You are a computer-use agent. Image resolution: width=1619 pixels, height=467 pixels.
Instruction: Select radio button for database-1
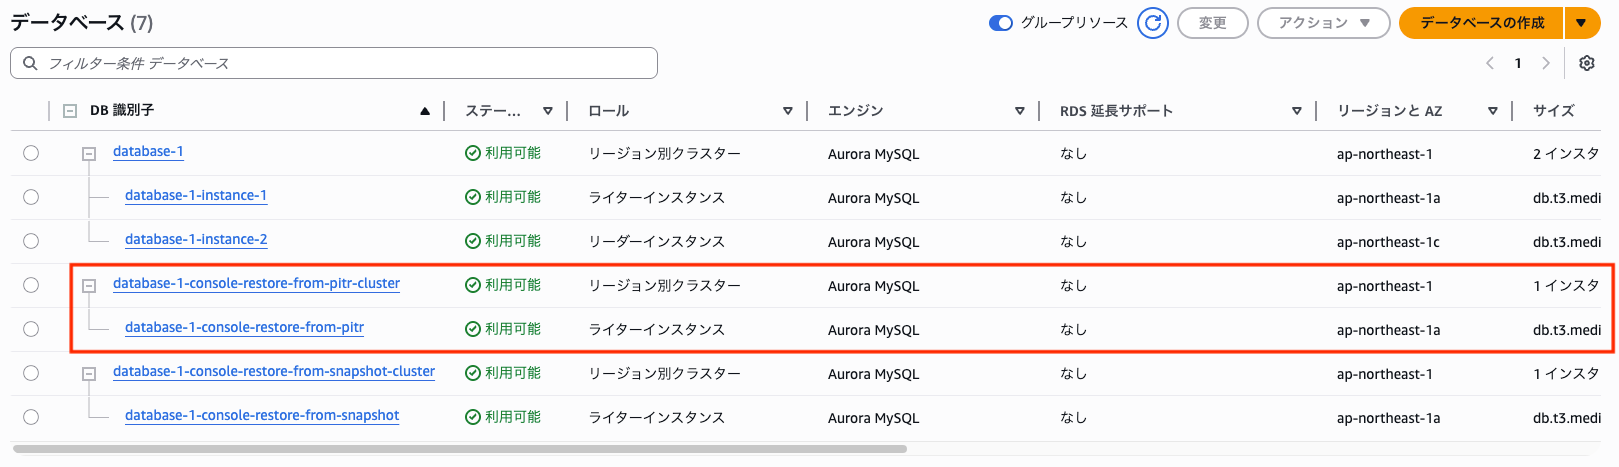pos(31,153)
